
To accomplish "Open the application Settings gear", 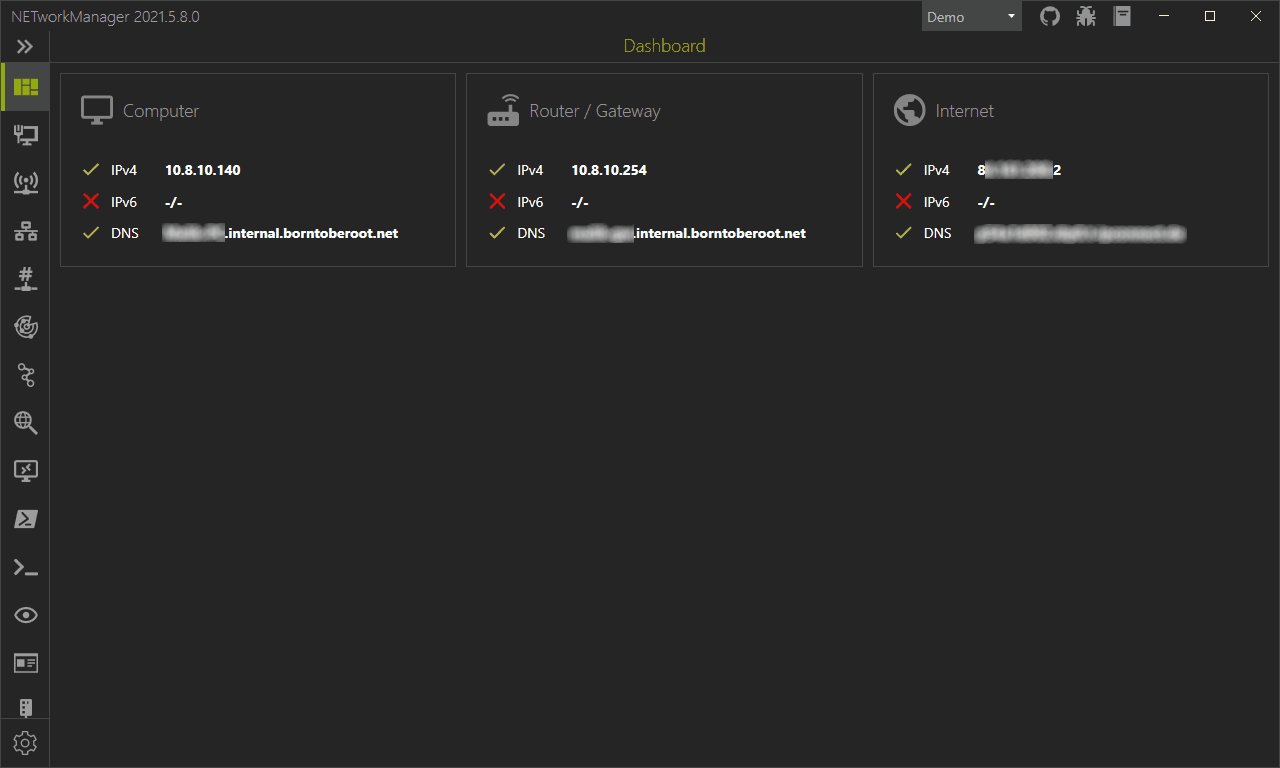I will click(x=25, y=743).
